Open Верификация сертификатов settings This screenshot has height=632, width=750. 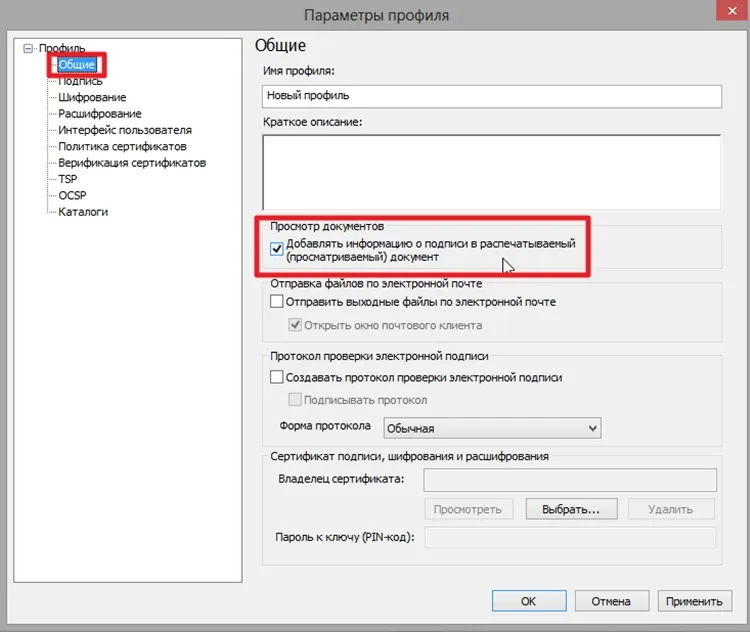point(132,162)
